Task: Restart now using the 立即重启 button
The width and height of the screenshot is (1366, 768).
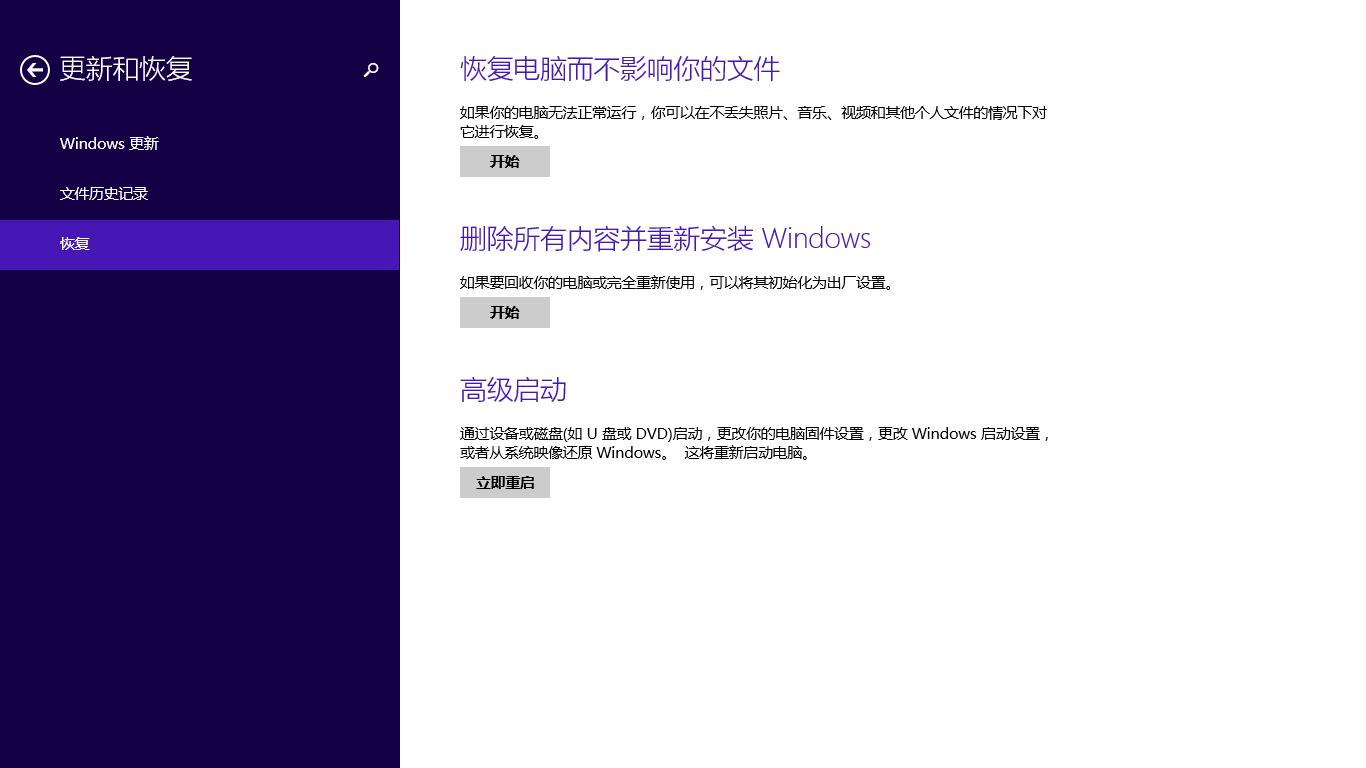Action: (504, 482)
